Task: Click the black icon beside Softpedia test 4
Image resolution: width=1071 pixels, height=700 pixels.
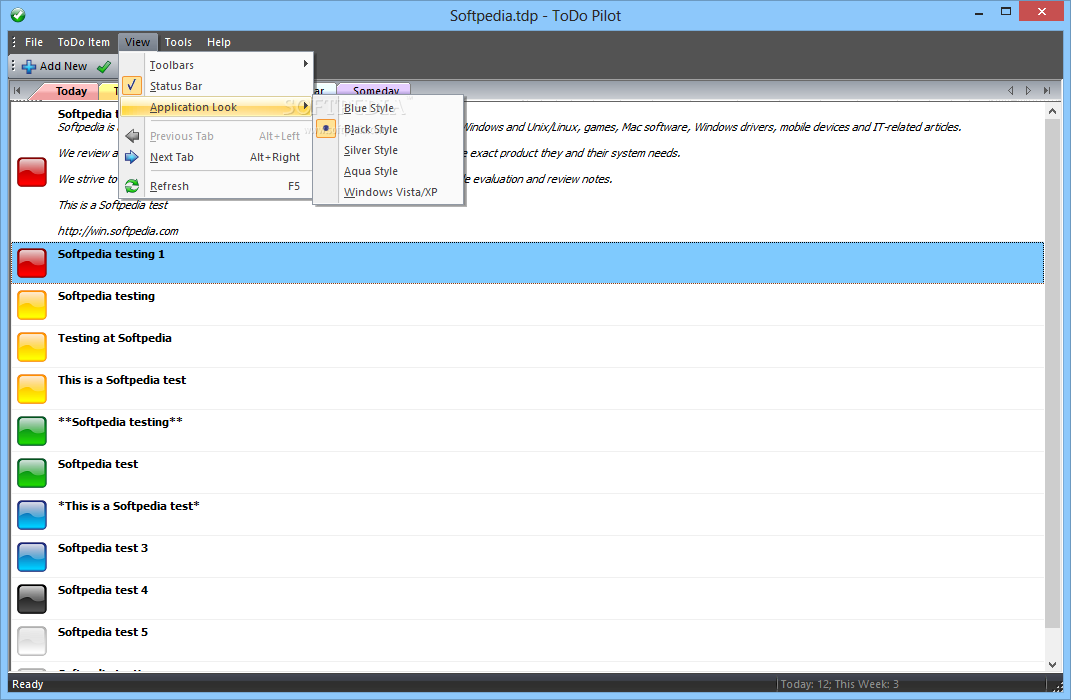Action: click(32, 599)
